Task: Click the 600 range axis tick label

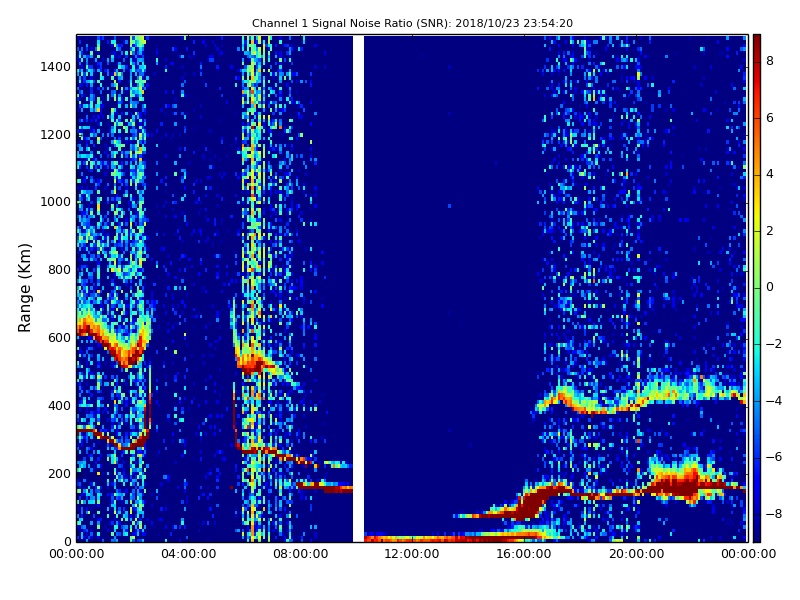Action: (59, 338)
